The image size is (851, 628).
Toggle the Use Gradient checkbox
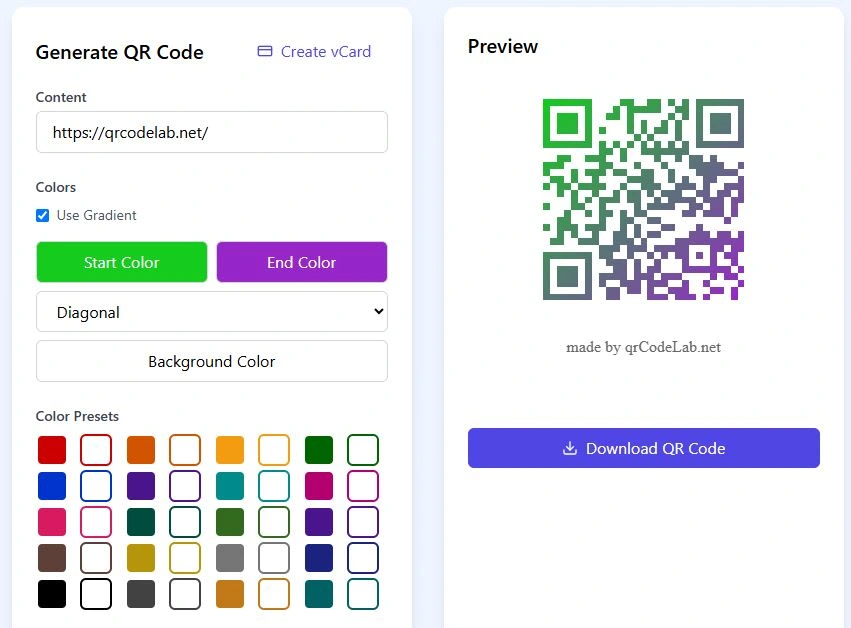click(42, 215)
